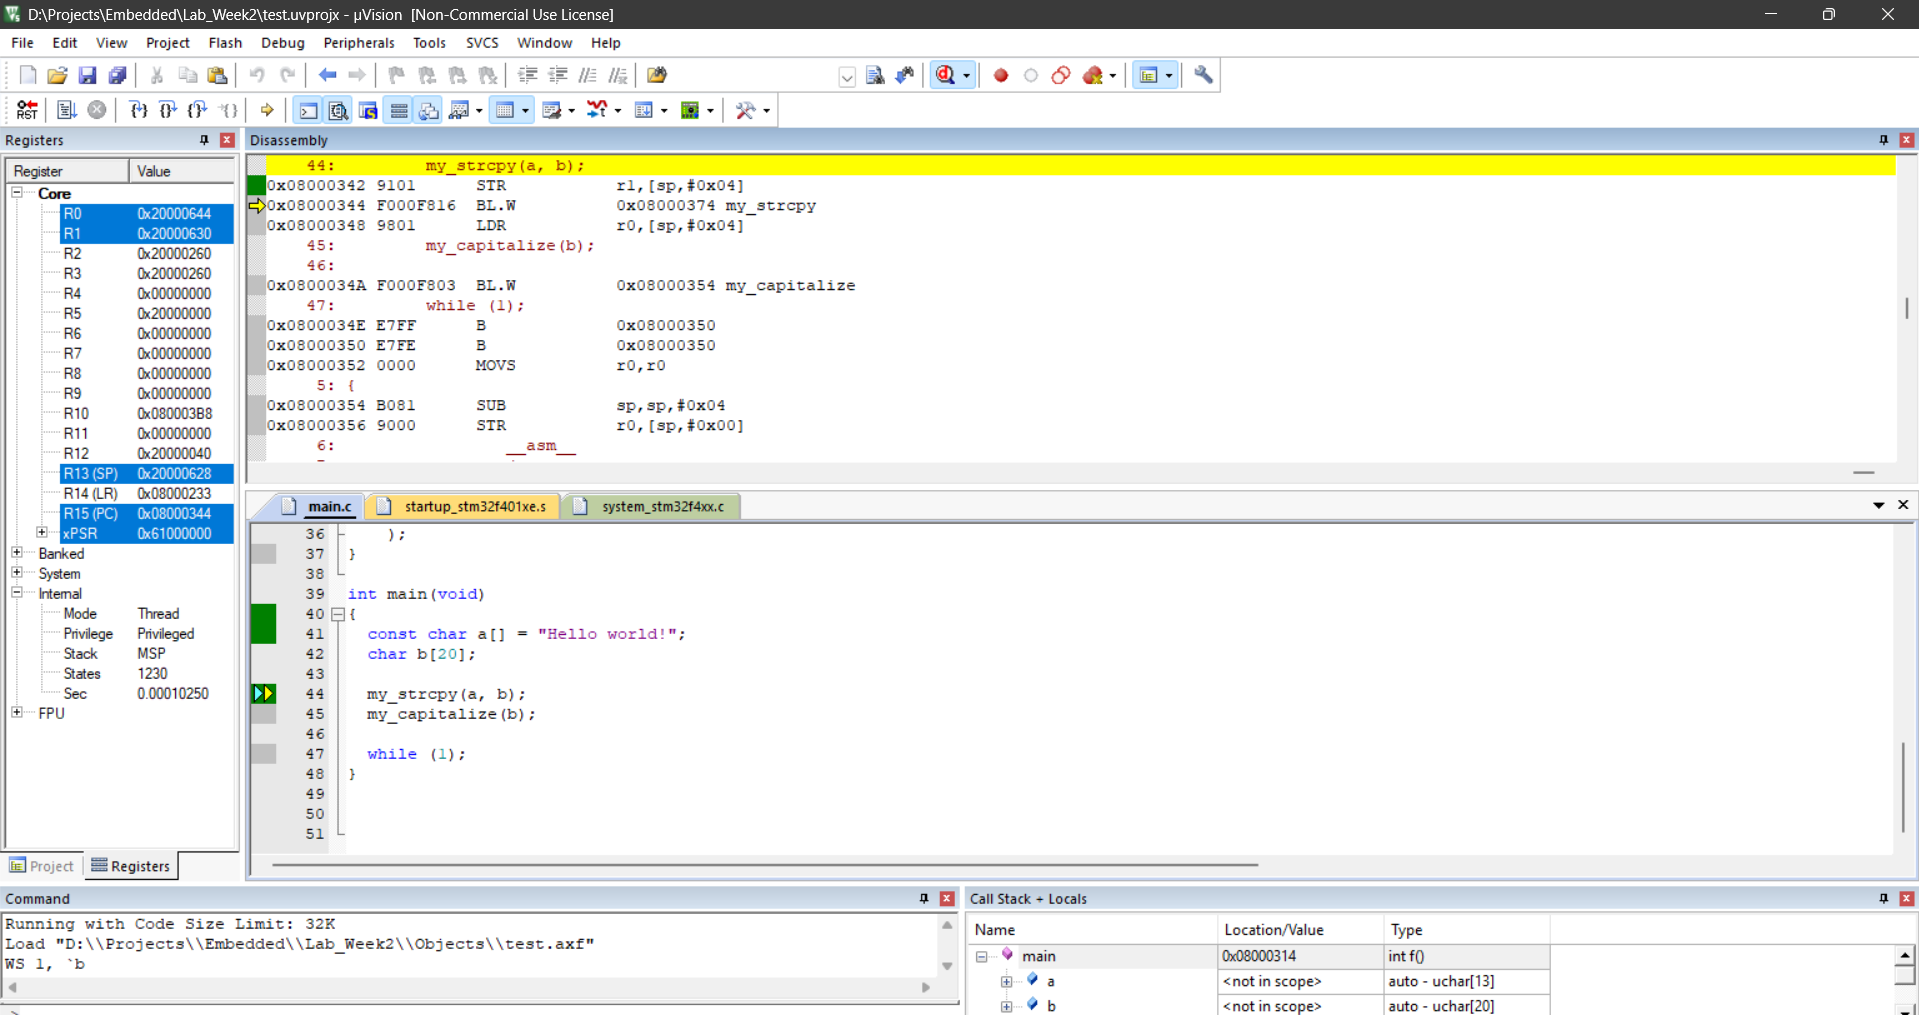Switch to startup_stm32f401xe.s tab
Screen dimensions: 1919x1015
click(474, 506)
